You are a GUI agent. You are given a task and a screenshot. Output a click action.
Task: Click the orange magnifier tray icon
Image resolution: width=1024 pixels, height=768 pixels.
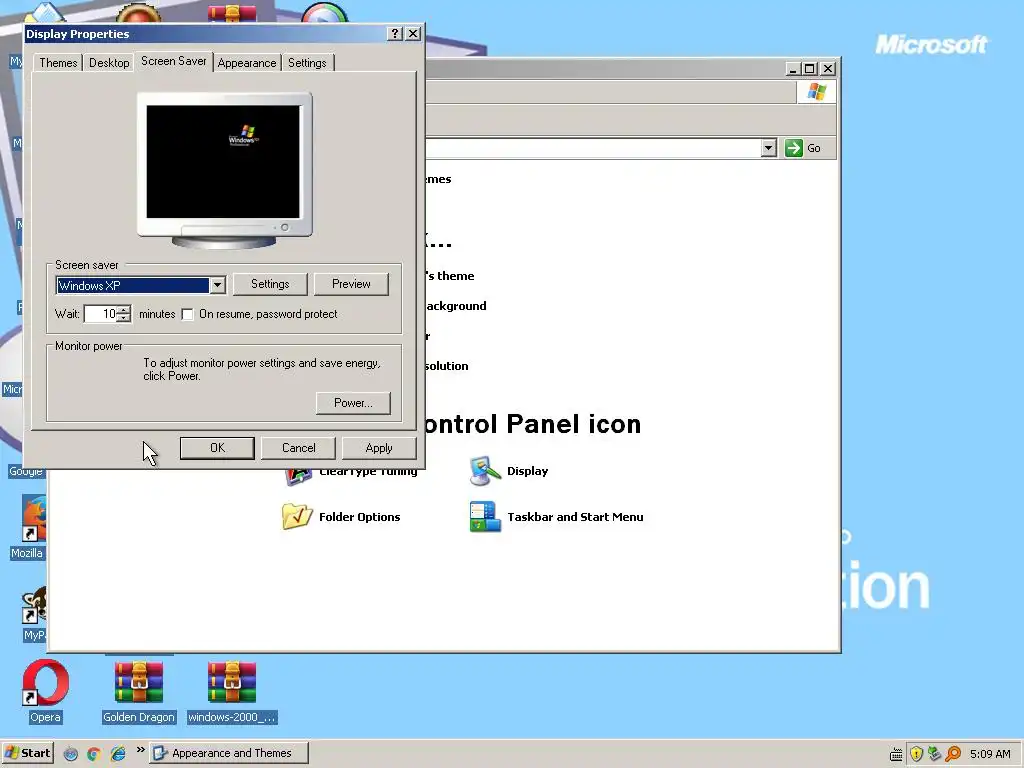pyautogui.click(x=953, y=754)
